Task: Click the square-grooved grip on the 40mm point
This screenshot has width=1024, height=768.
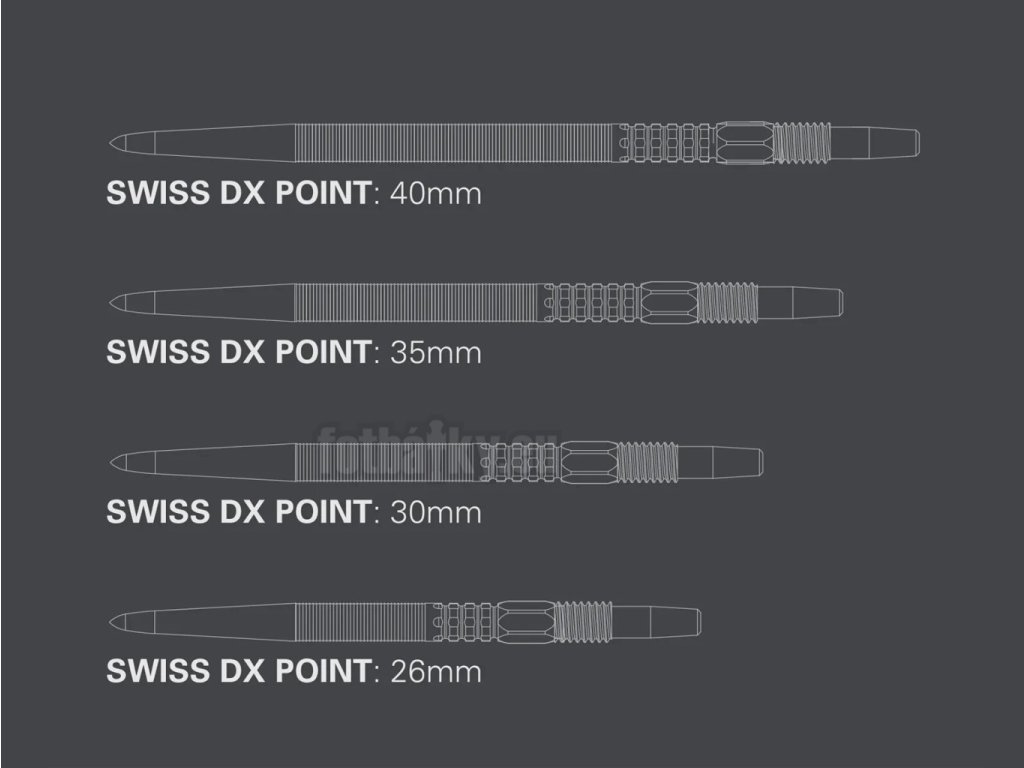Action: tap(667, 143)
